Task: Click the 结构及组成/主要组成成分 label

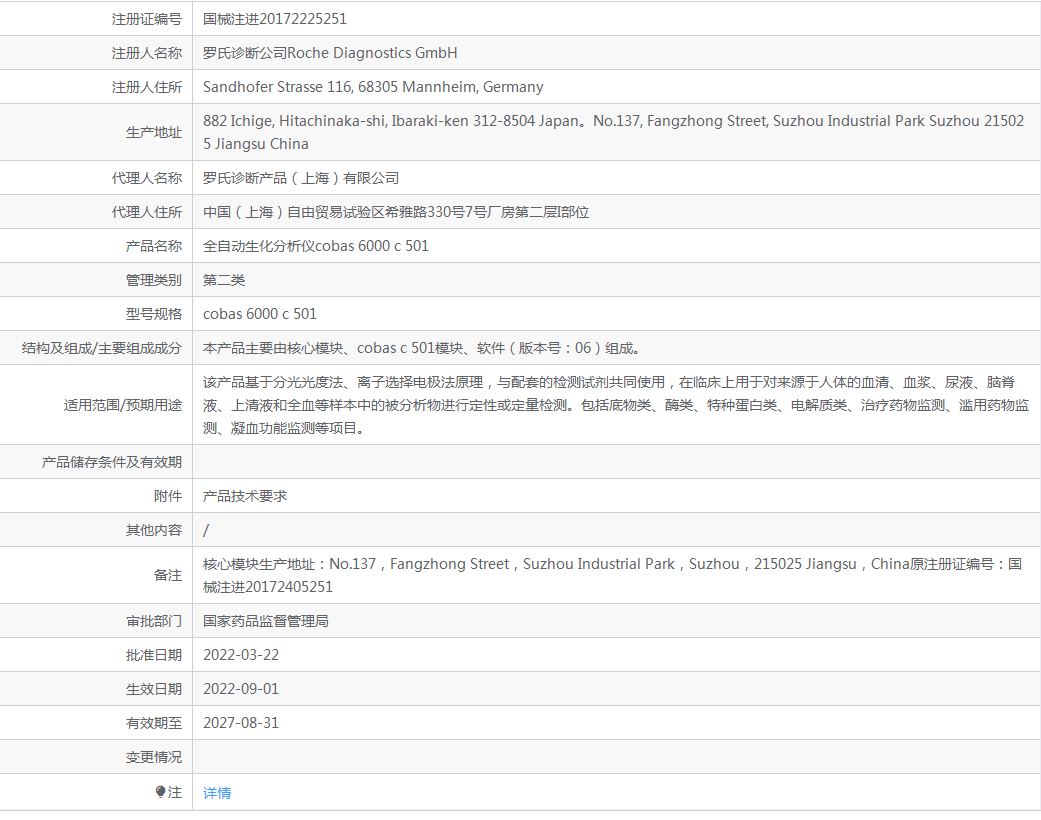Action: pos(101,348)
